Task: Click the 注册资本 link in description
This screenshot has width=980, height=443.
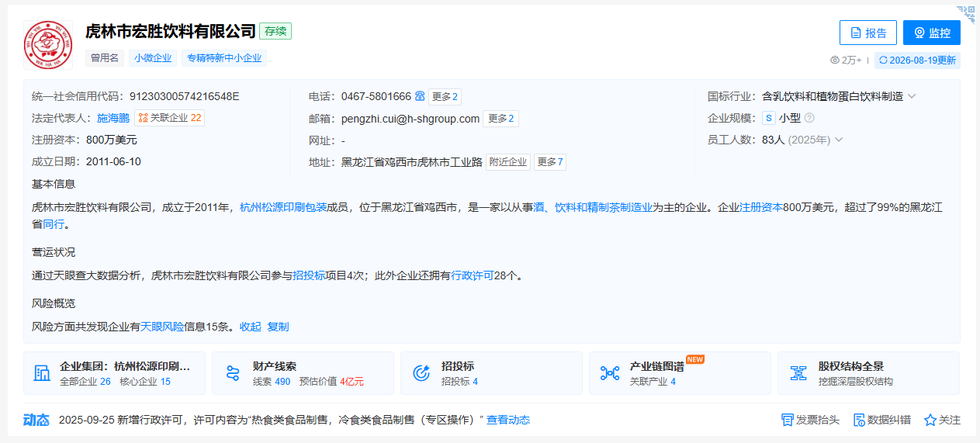Action: click(x=761, y=207)
